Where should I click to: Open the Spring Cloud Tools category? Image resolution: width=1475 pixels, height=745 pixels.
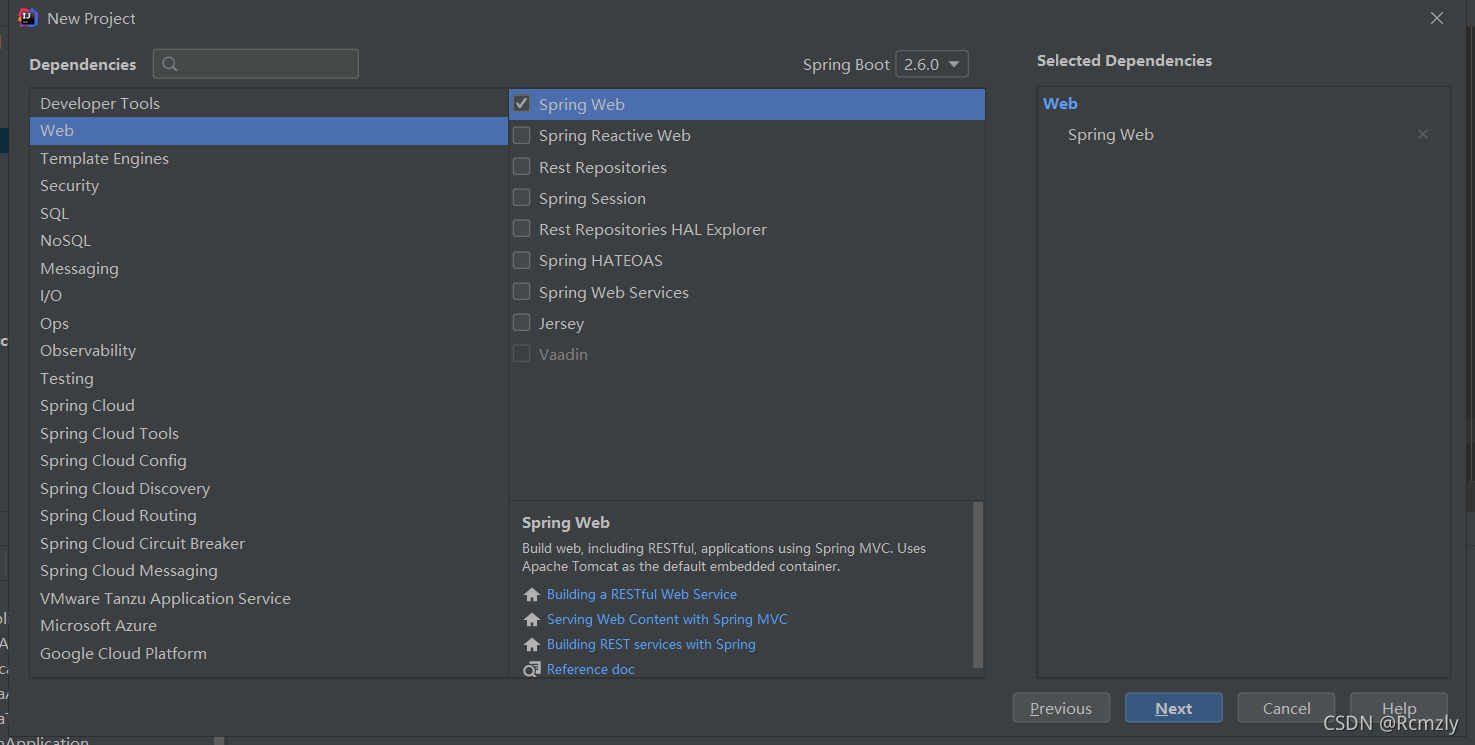pyautogui.click(x=269, y=433)
